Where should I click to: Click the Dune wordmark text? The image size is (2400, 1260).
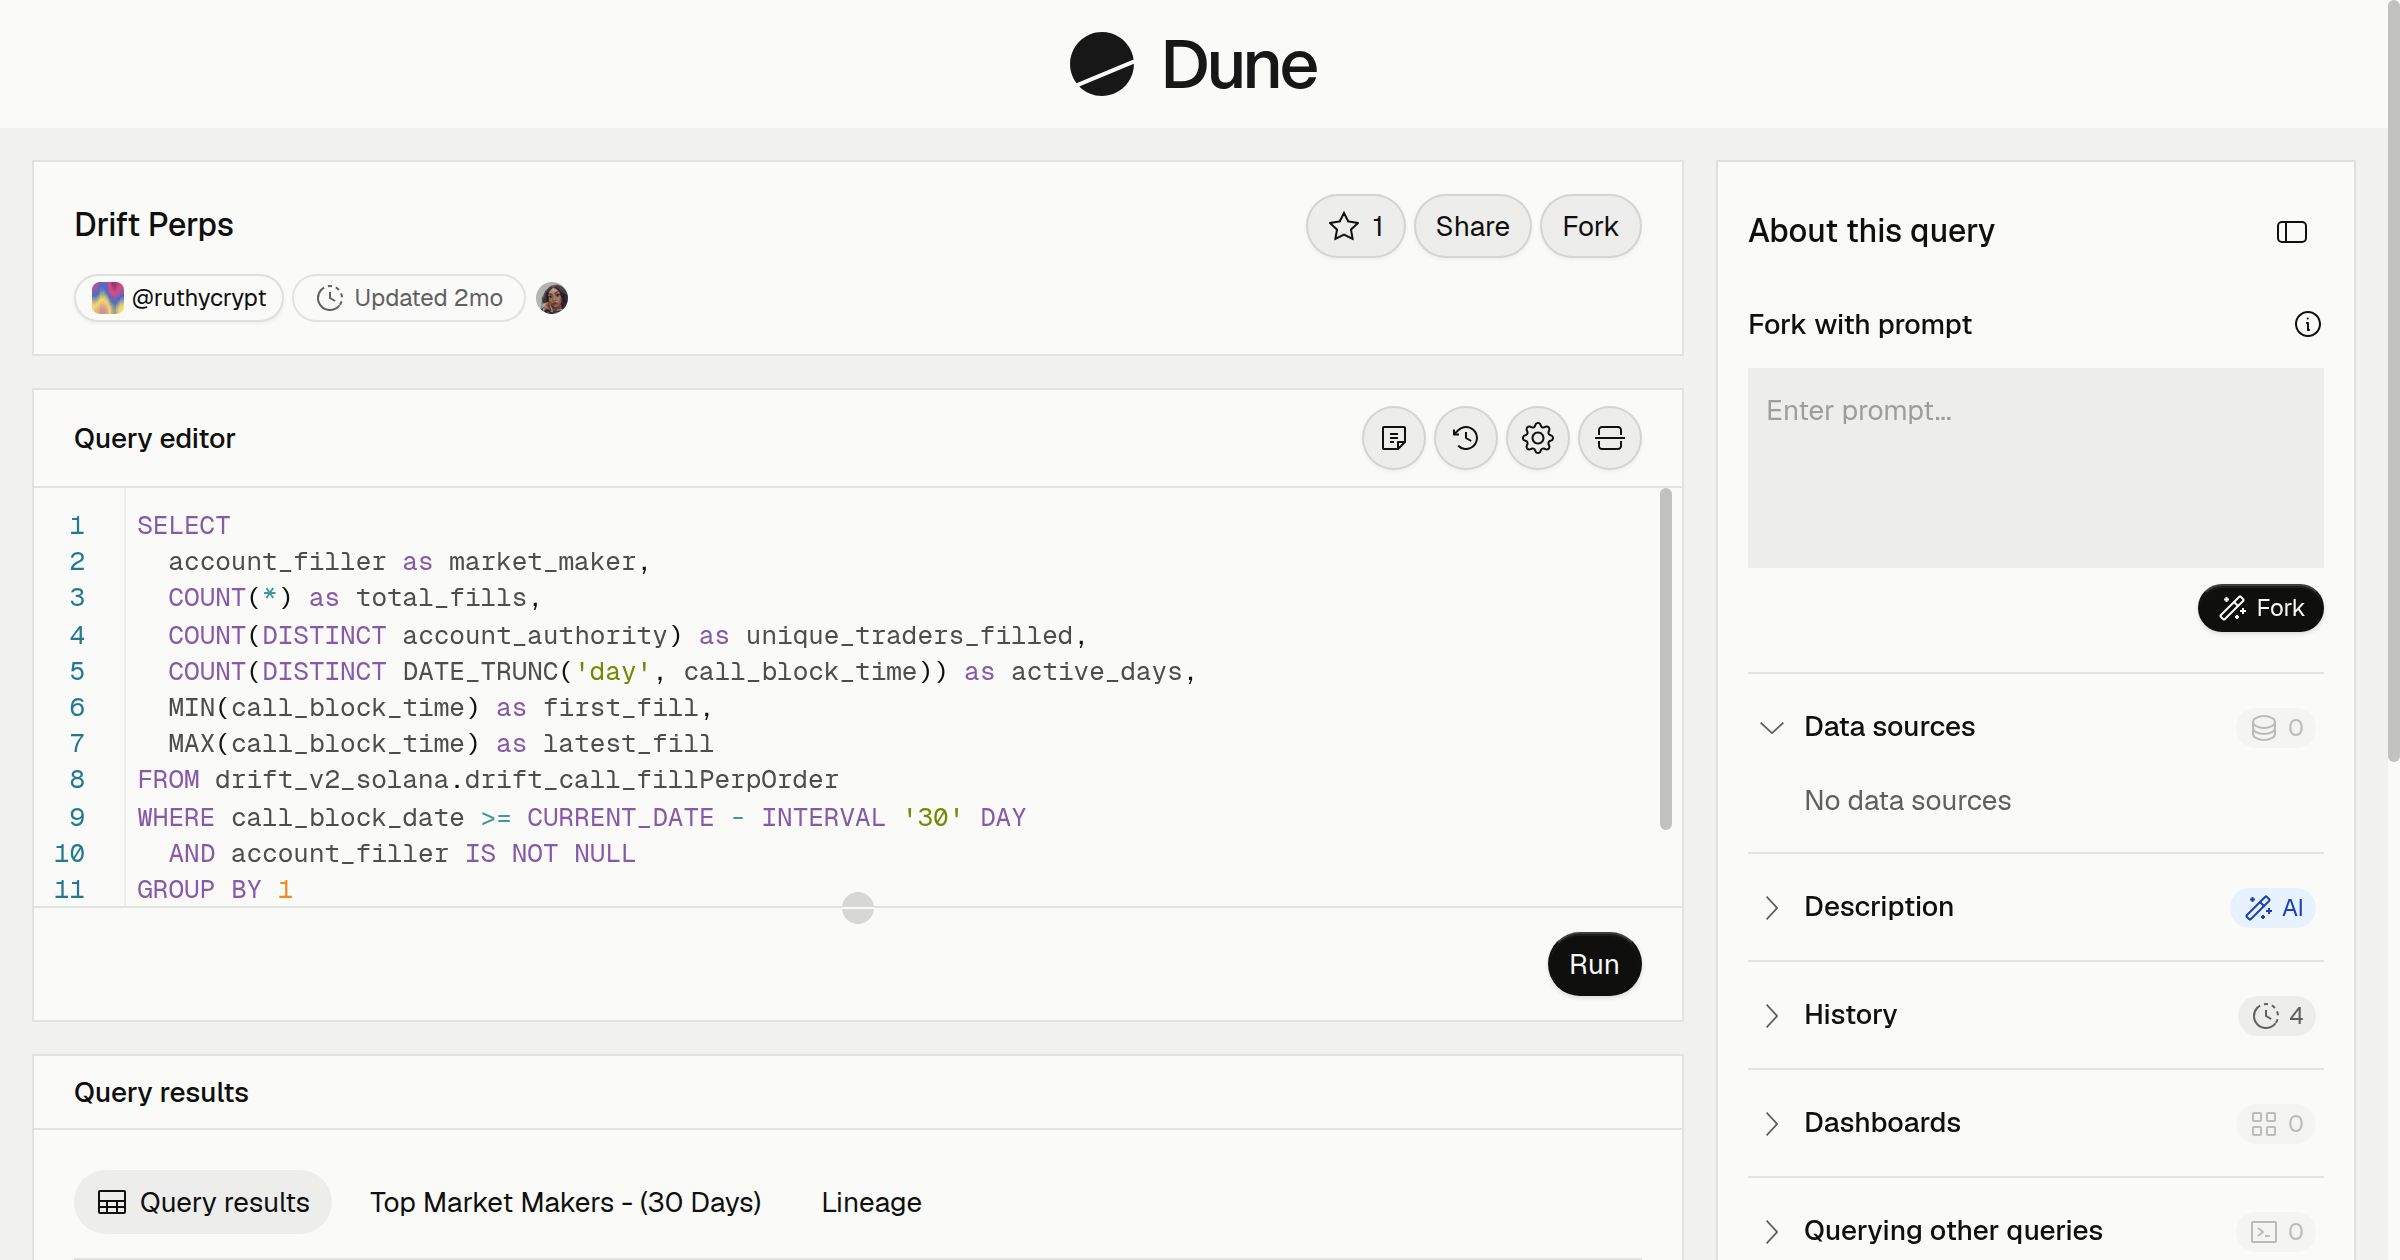click(1239, 65)
